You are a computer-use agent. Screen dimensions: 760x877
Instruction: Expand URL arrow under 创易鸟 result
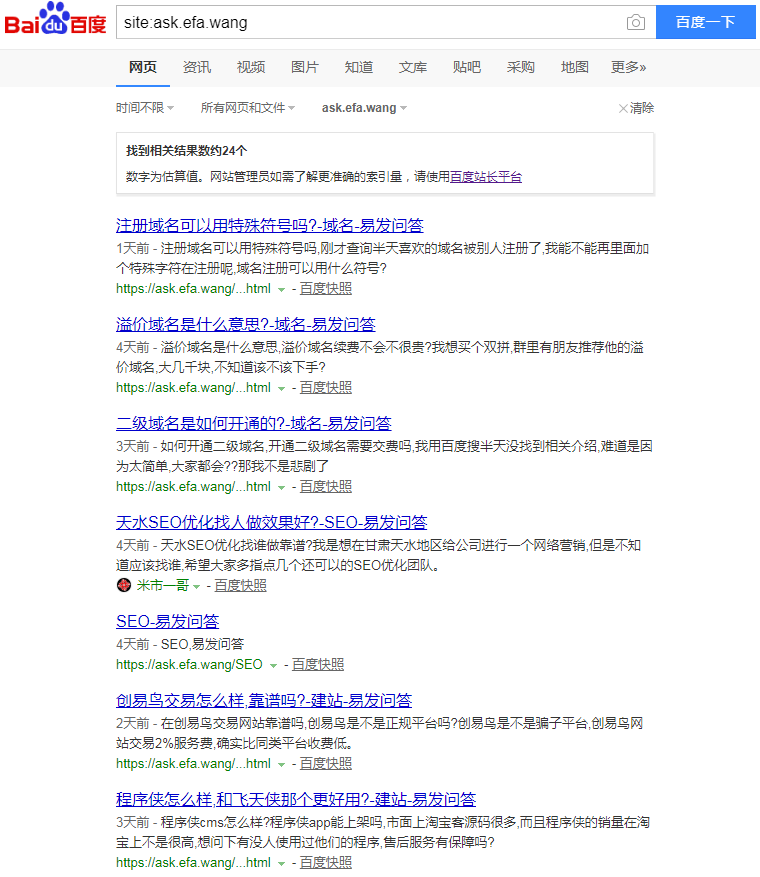pos(281,765)
